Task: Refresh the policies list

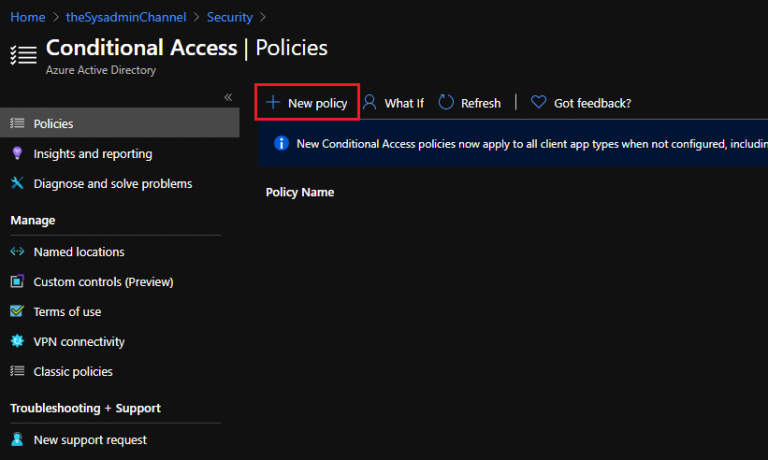Action: tap(470, 103)
